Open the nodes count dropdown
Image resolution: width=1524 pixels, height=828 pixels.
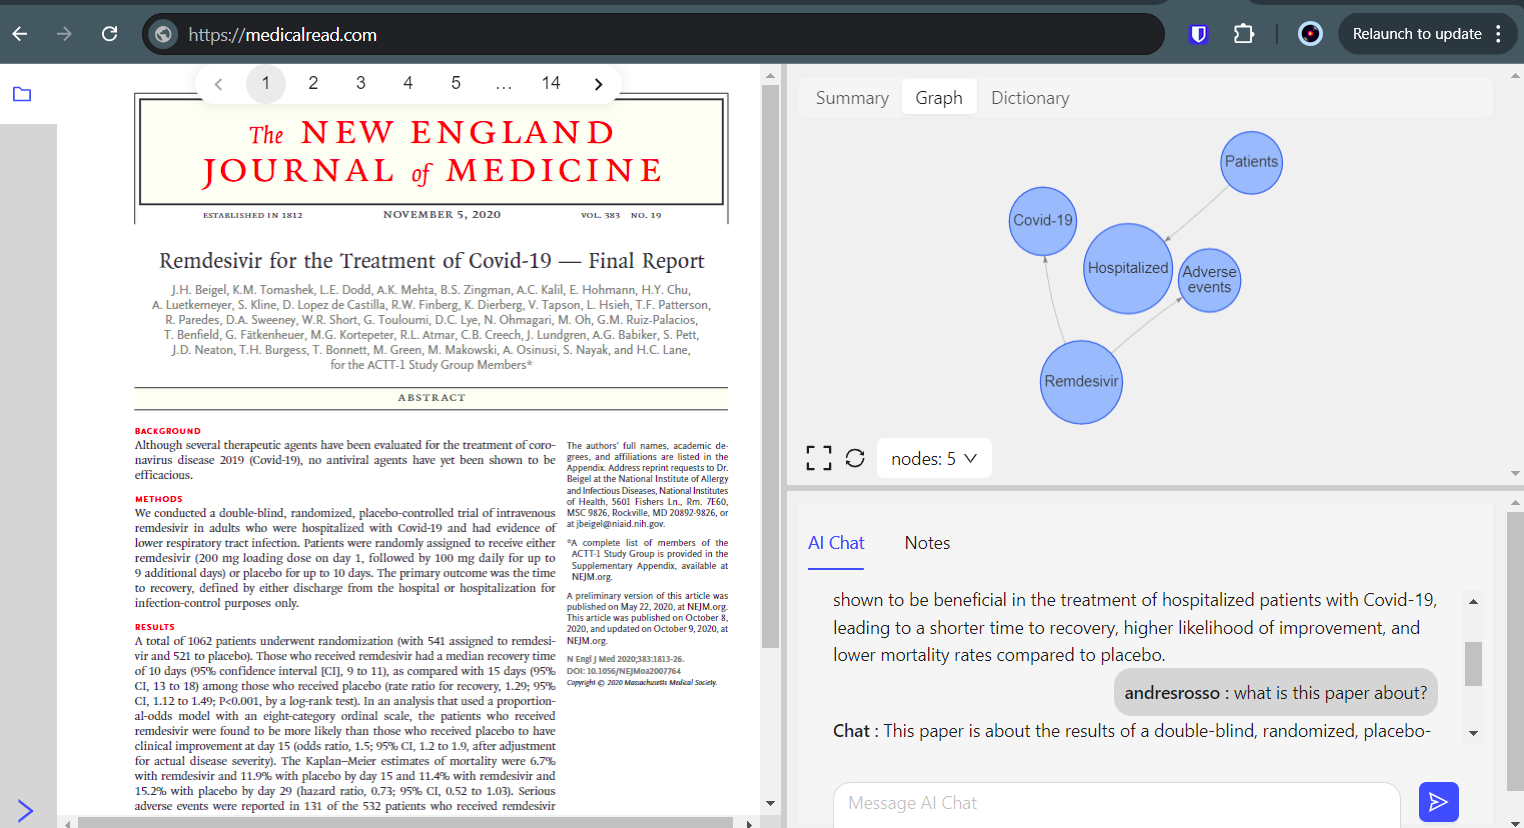(934, 457)
